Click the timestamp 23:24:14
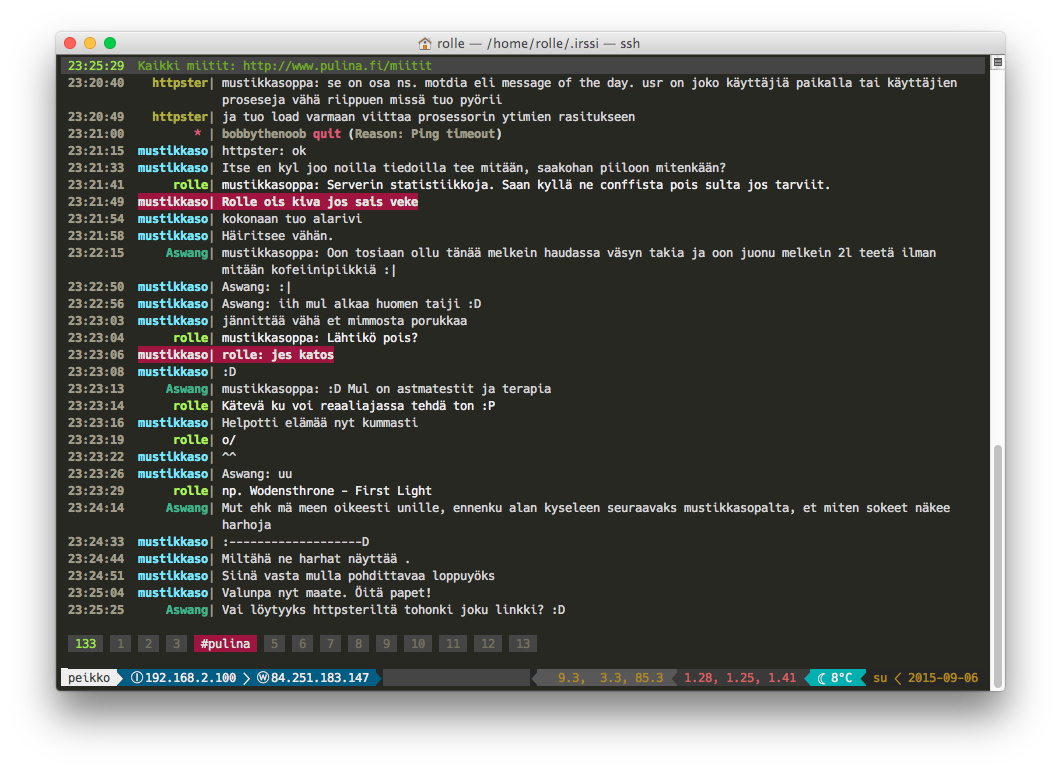The height and width of the screenshot is (771, 1061). (96, 508)
